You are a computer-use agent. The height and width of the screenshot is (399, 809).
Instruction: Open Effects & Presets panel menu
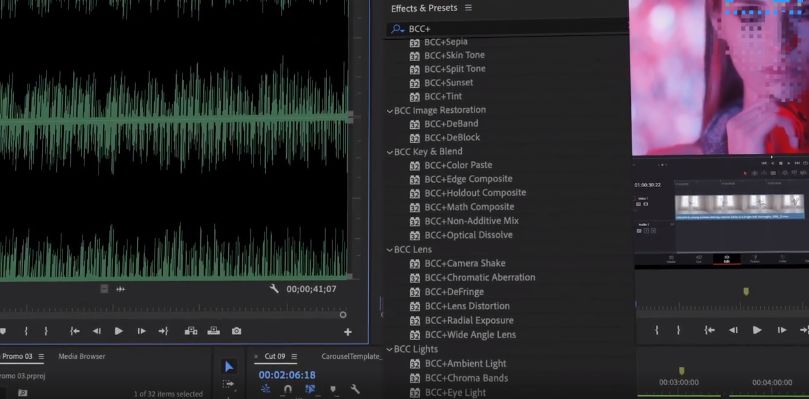[468, 8]
